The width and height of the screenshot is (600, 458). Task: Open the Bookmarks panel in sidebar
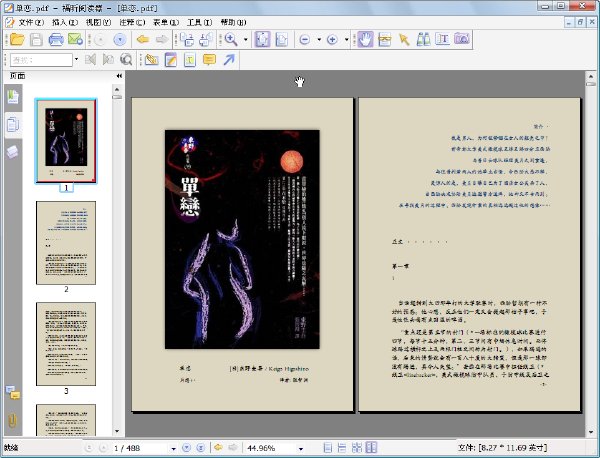click(13, 97)
